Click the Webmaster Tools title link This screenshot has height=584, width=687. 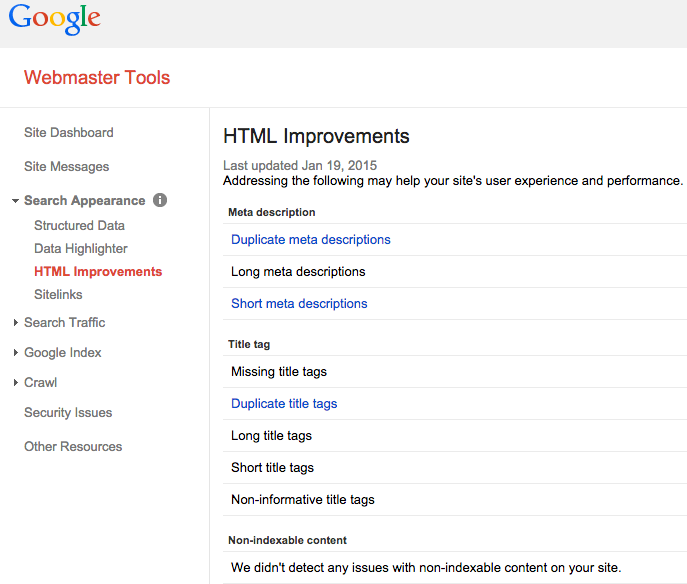click(x=97, y=78)
